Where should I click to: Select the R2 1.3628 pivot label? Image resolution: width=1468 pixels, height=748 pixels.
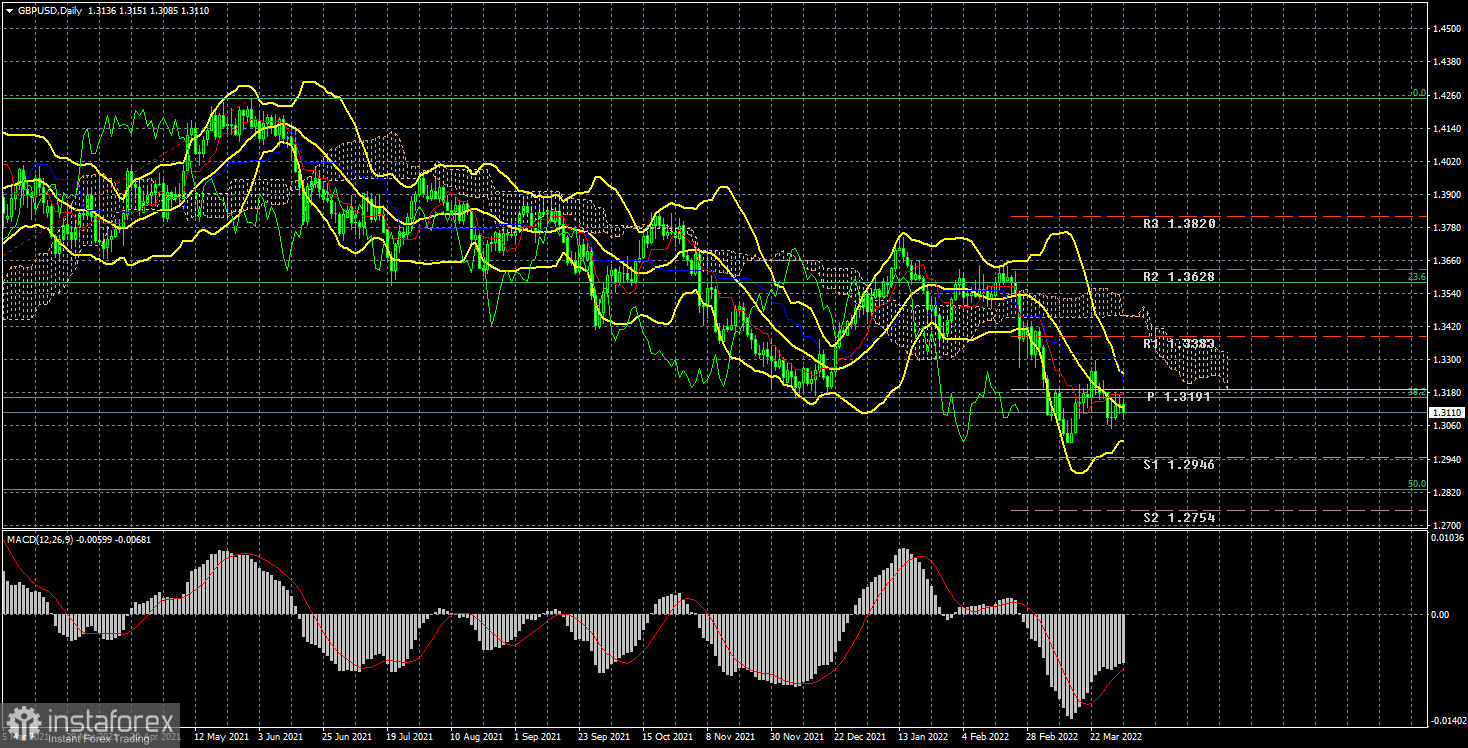click(1179, 276)
